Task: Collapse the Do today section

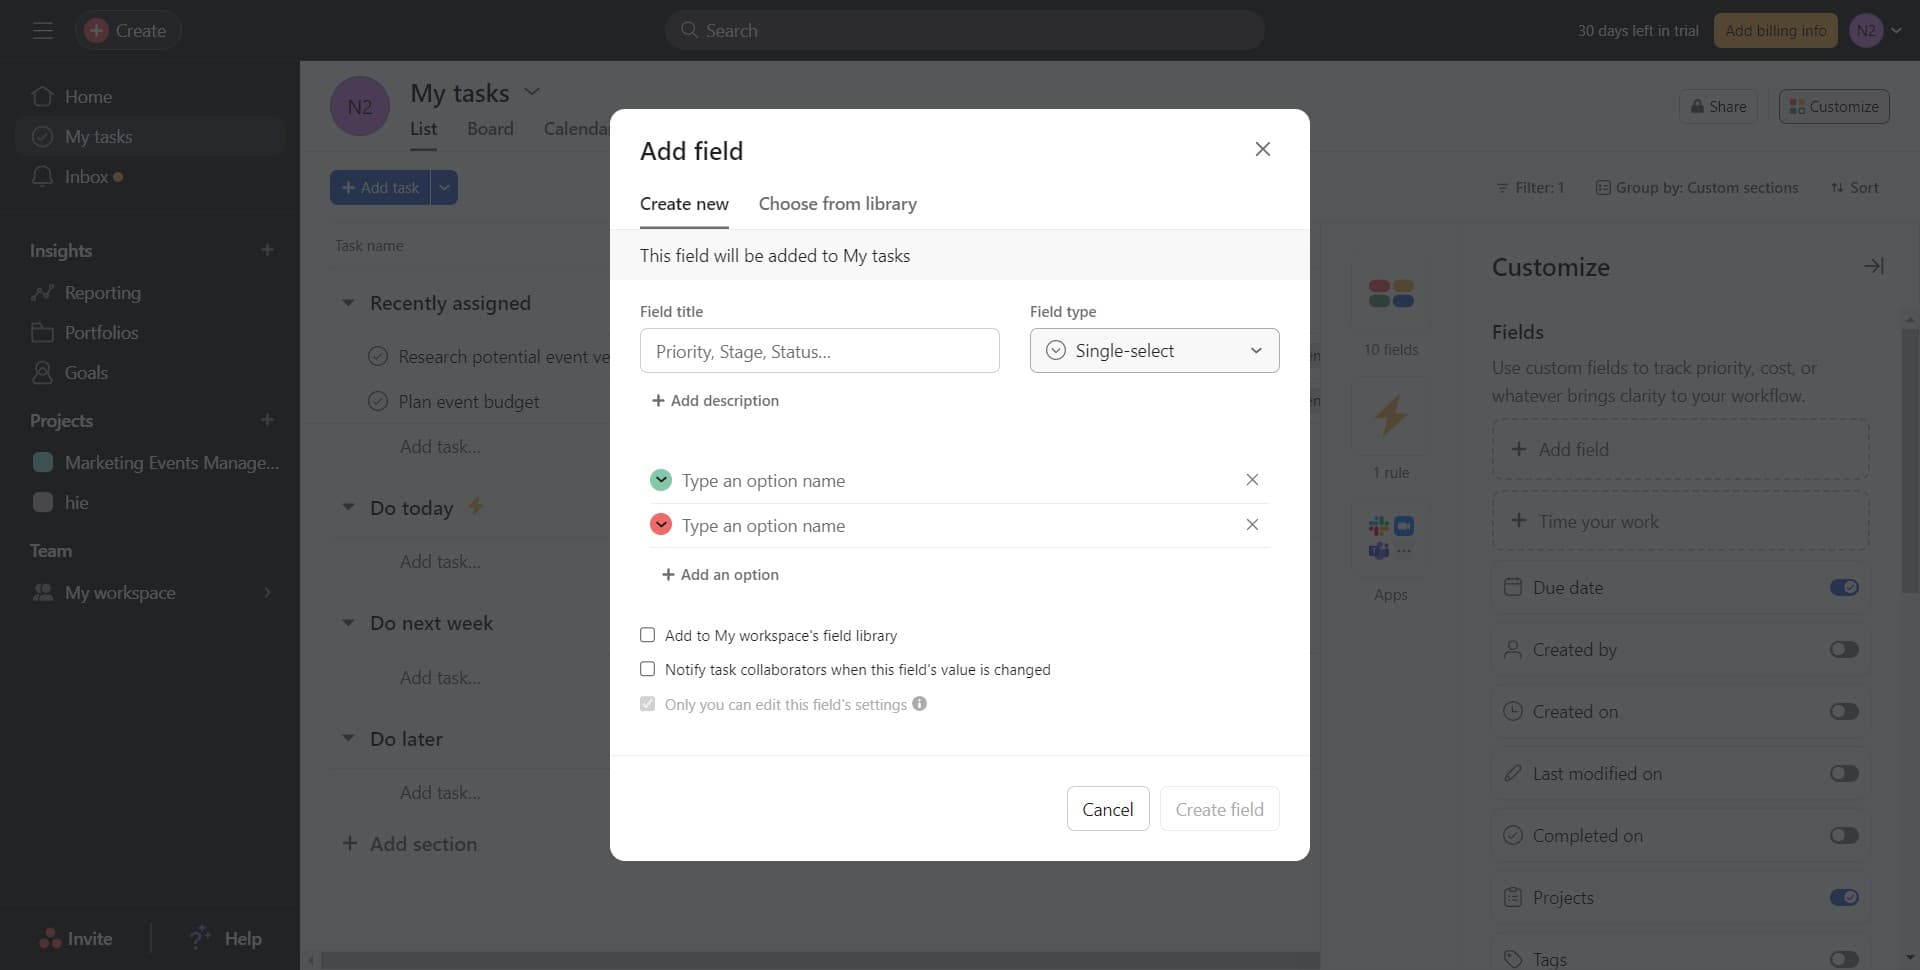Action: click(x=348, y=508)
